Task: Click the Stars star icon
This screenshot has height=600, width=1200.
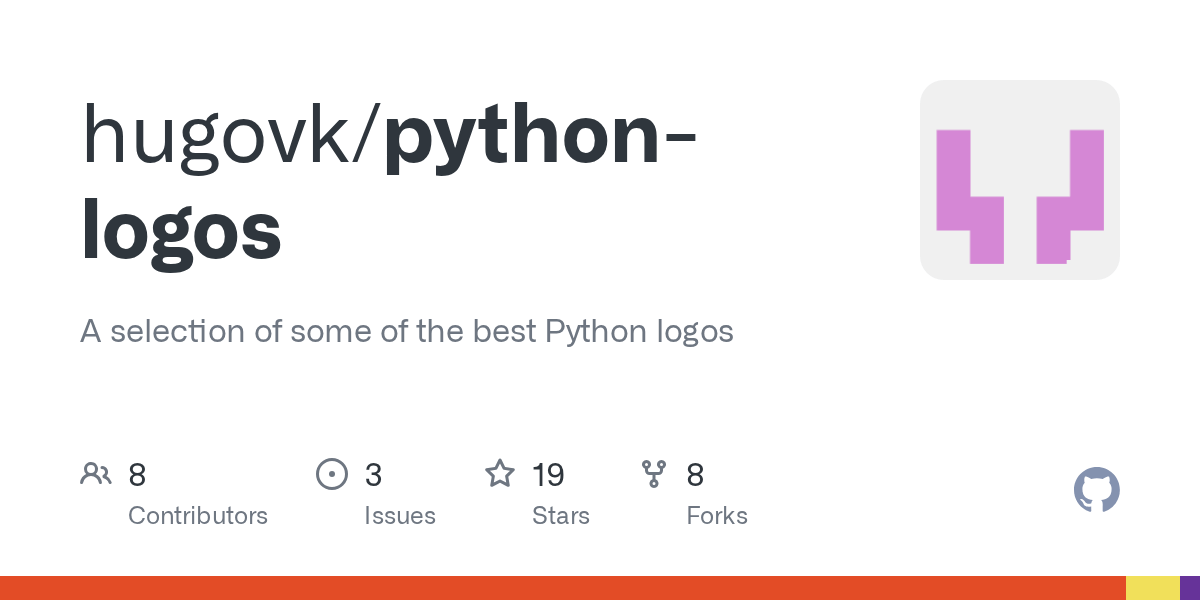Action: coord(500,473)
